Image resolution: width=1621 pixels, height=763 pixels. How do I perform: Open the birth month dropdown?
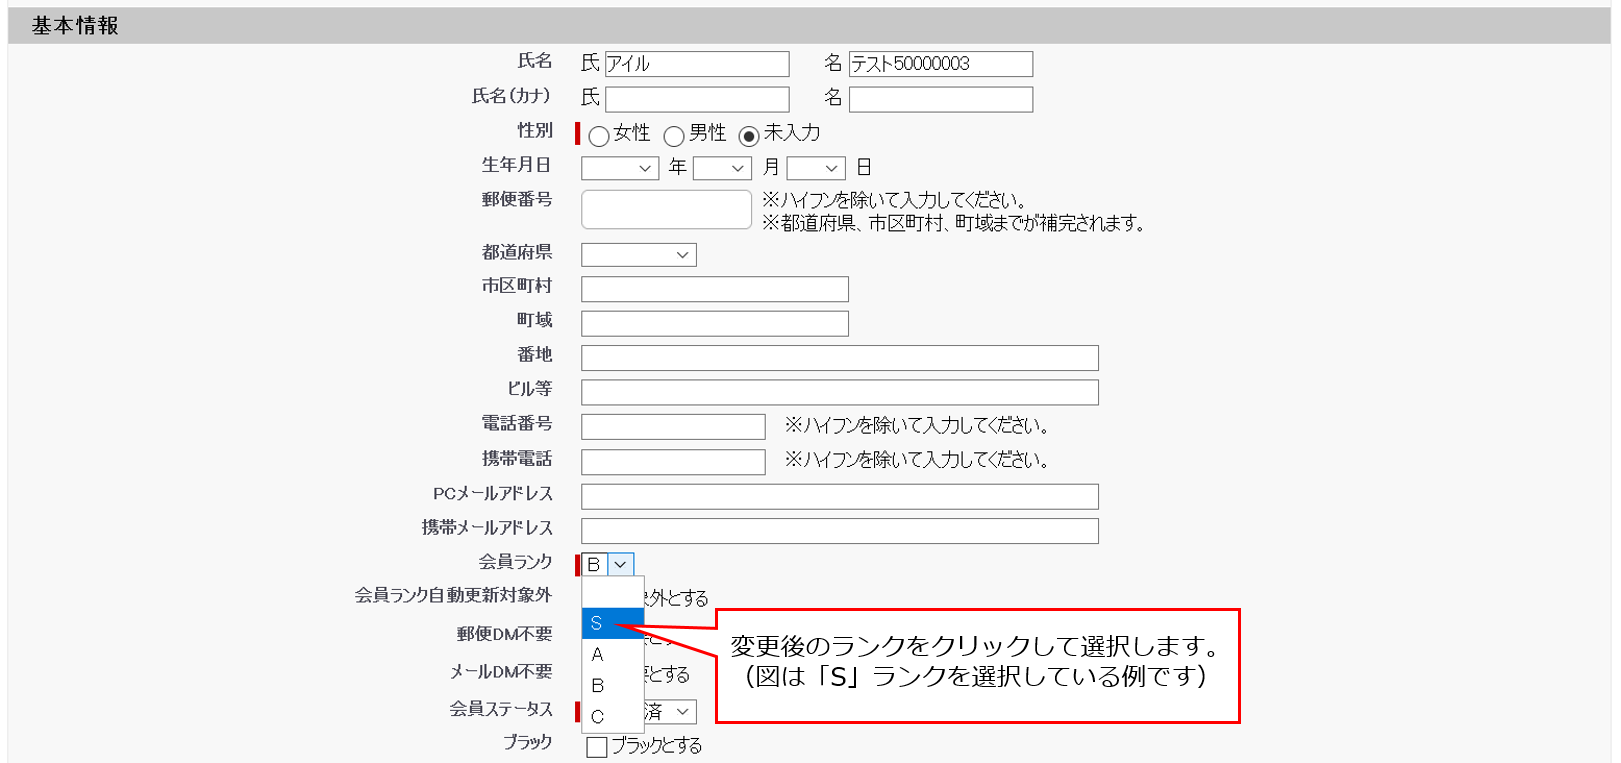722,168
